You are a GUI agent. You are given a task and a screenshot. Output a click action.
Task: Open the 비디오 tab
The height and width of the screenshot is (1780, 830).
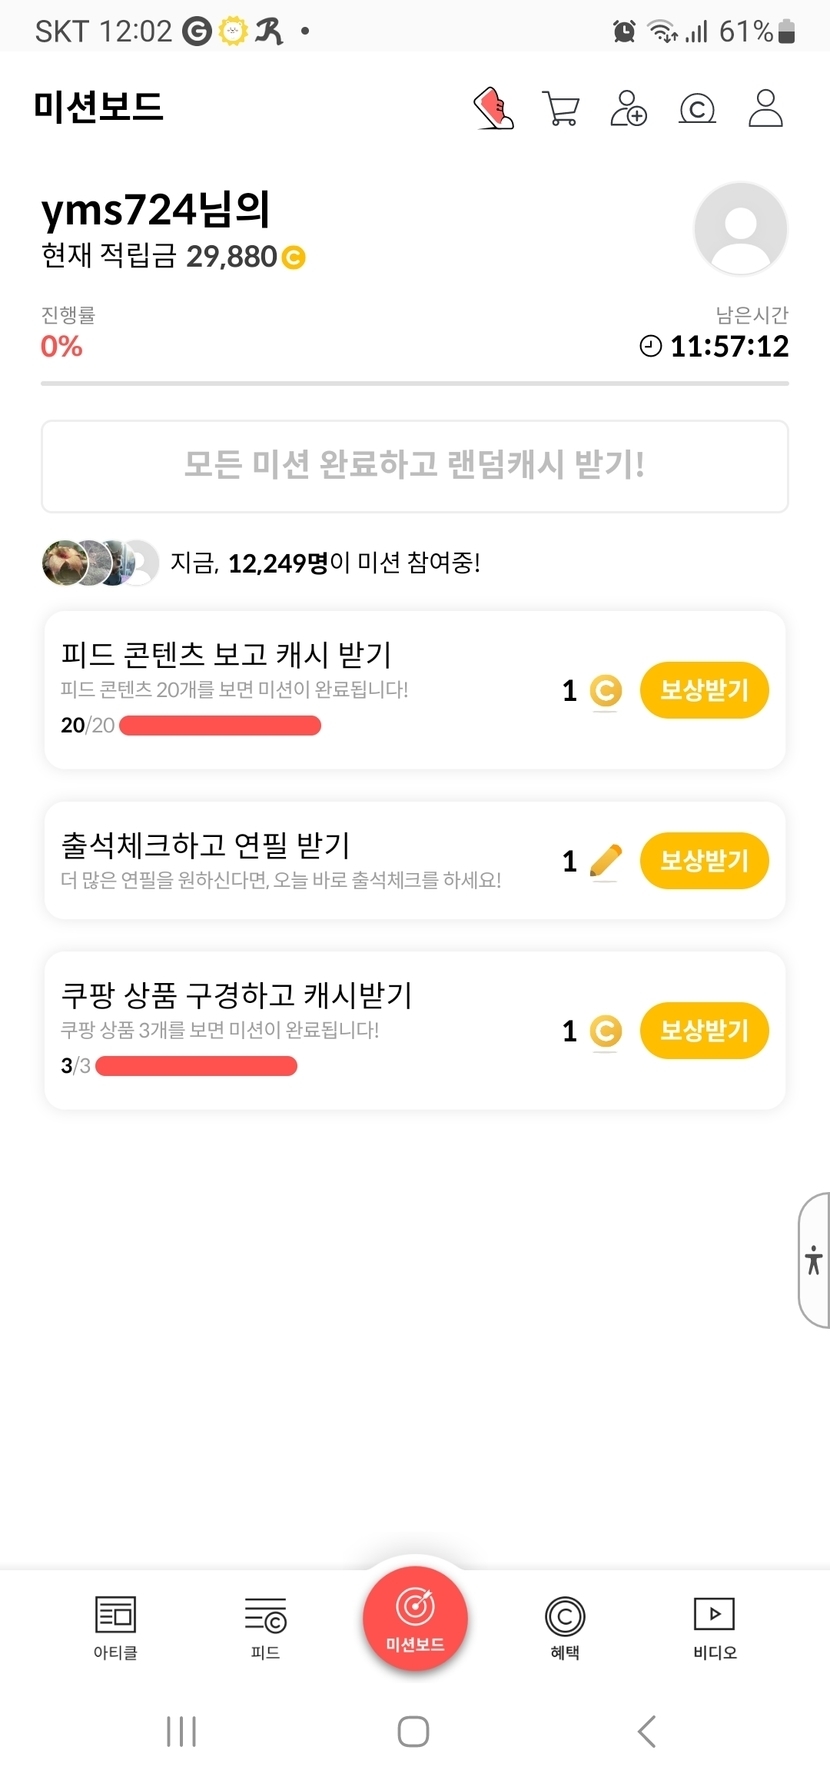715,1626
